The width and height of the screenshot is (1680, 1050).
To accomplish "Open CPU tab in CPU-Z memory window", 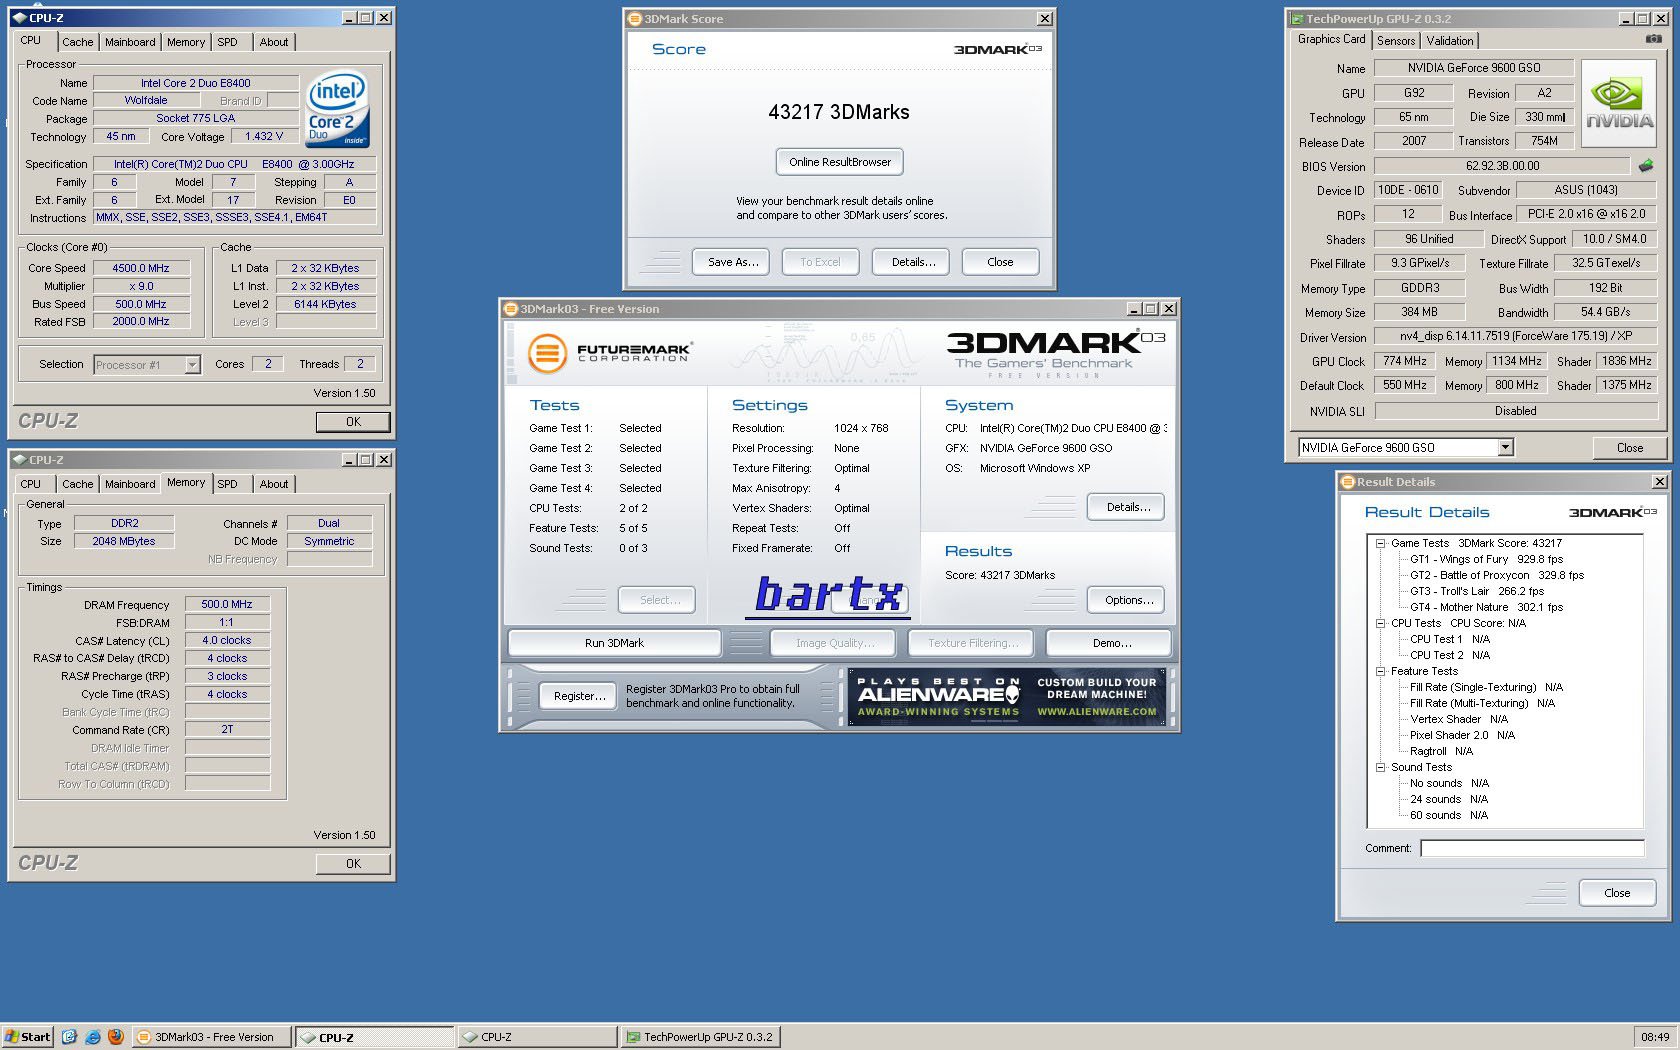I will [31, 484].
